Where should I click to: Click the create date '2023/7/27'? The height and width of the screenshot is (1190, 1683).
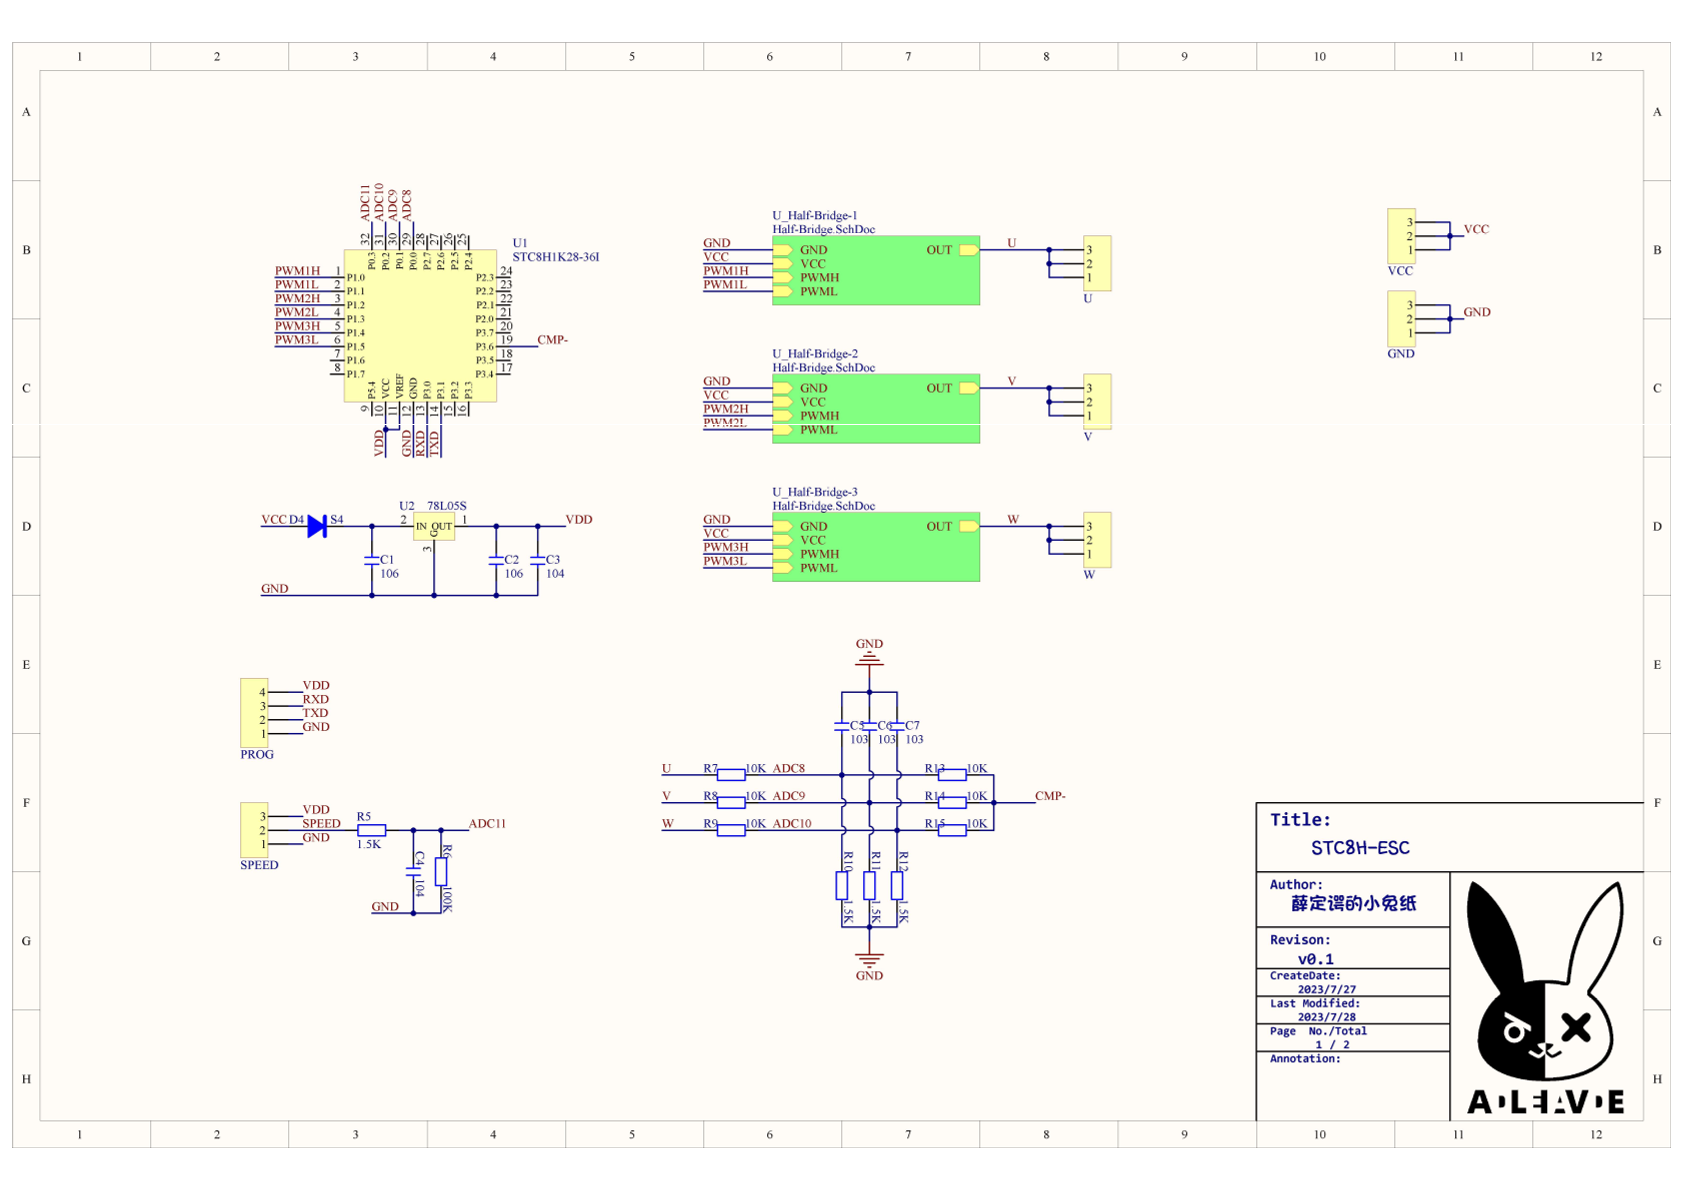pyautogui.click(x=1327, y=989)
